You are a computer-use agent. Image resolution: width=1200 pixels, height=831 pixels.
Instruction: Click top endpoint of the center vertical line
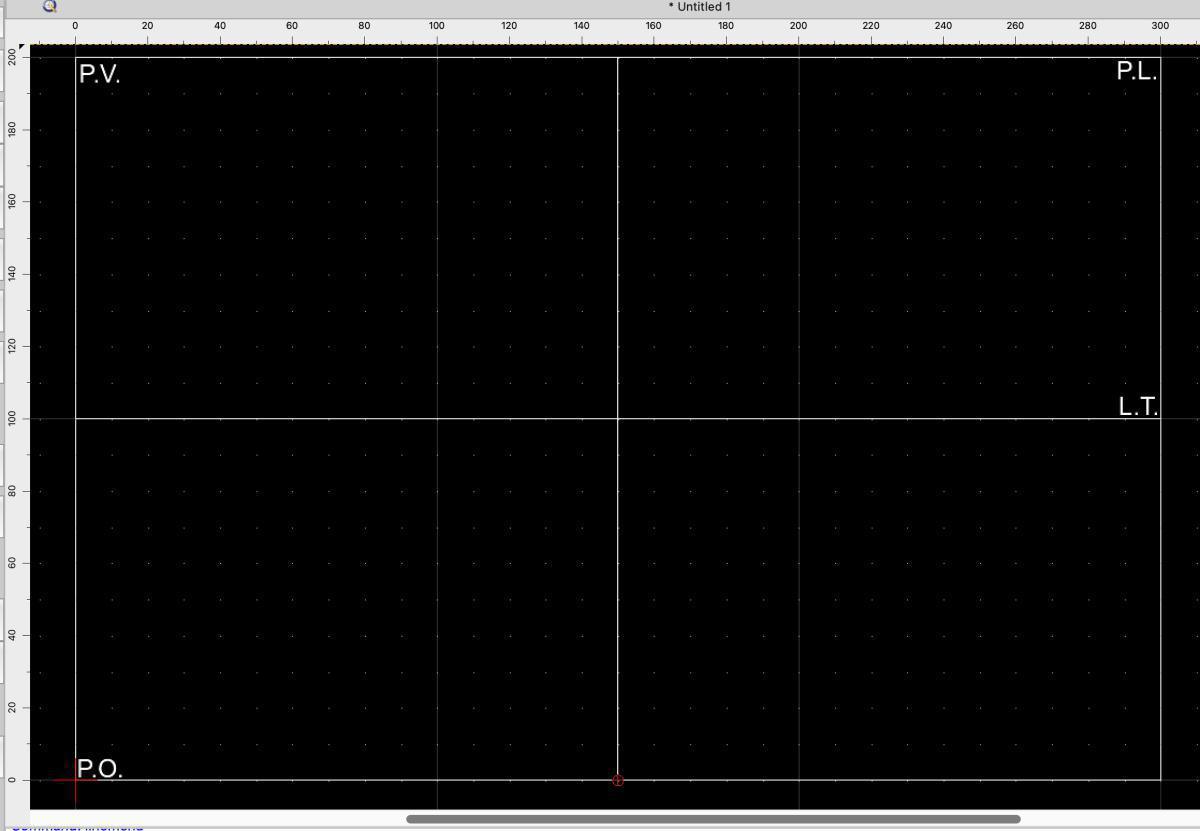tap(617, 57)
